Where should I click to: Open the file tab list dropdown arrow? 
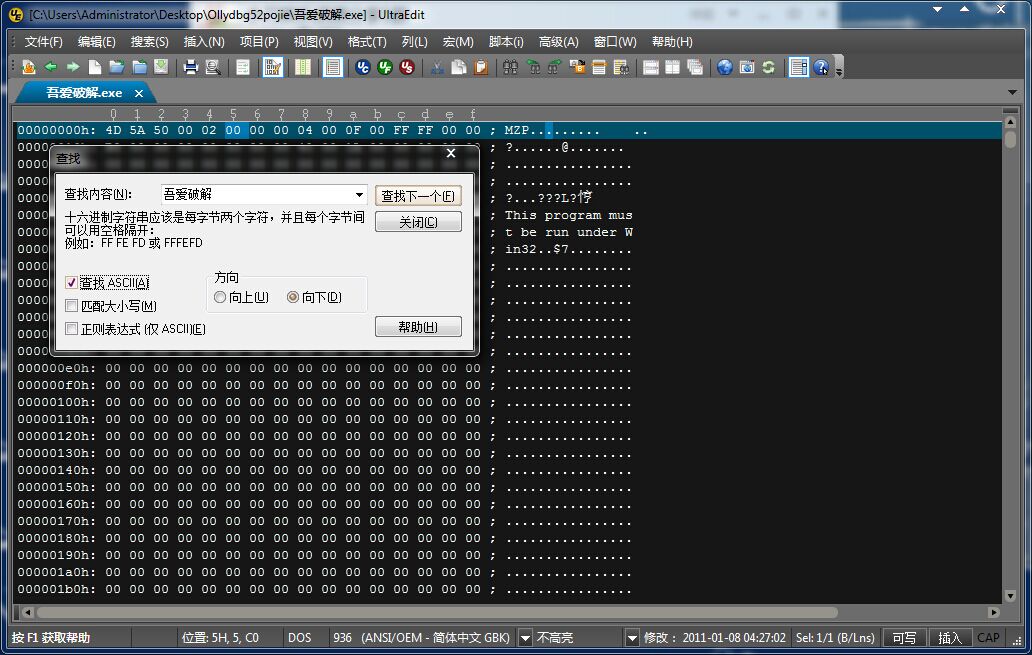1012,92
